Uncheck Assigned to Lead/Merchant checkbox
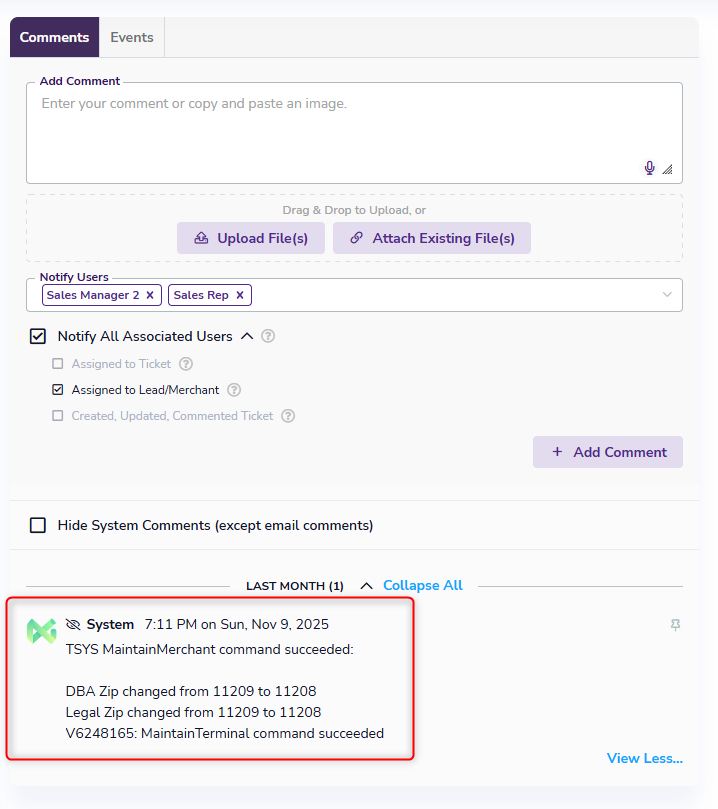 58,390
